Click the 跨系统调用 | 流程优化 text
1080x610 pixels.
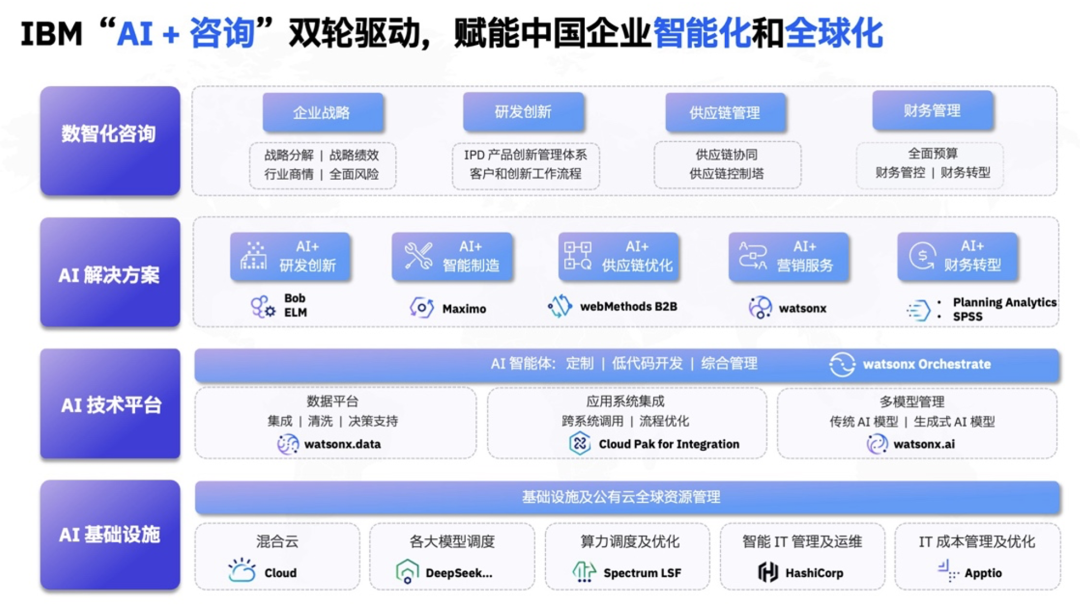point(625,421)
